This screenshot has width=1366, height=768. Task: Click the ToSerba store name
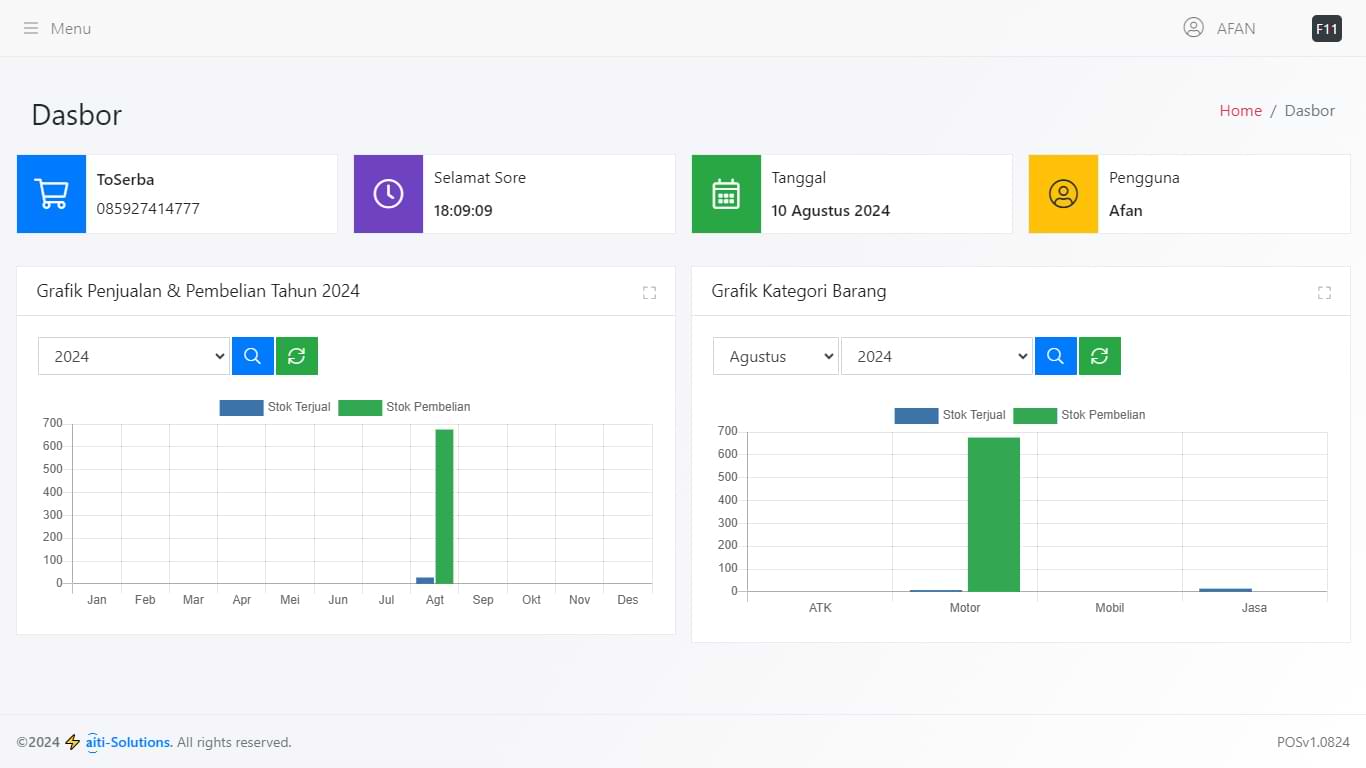(x=125, y=180)
